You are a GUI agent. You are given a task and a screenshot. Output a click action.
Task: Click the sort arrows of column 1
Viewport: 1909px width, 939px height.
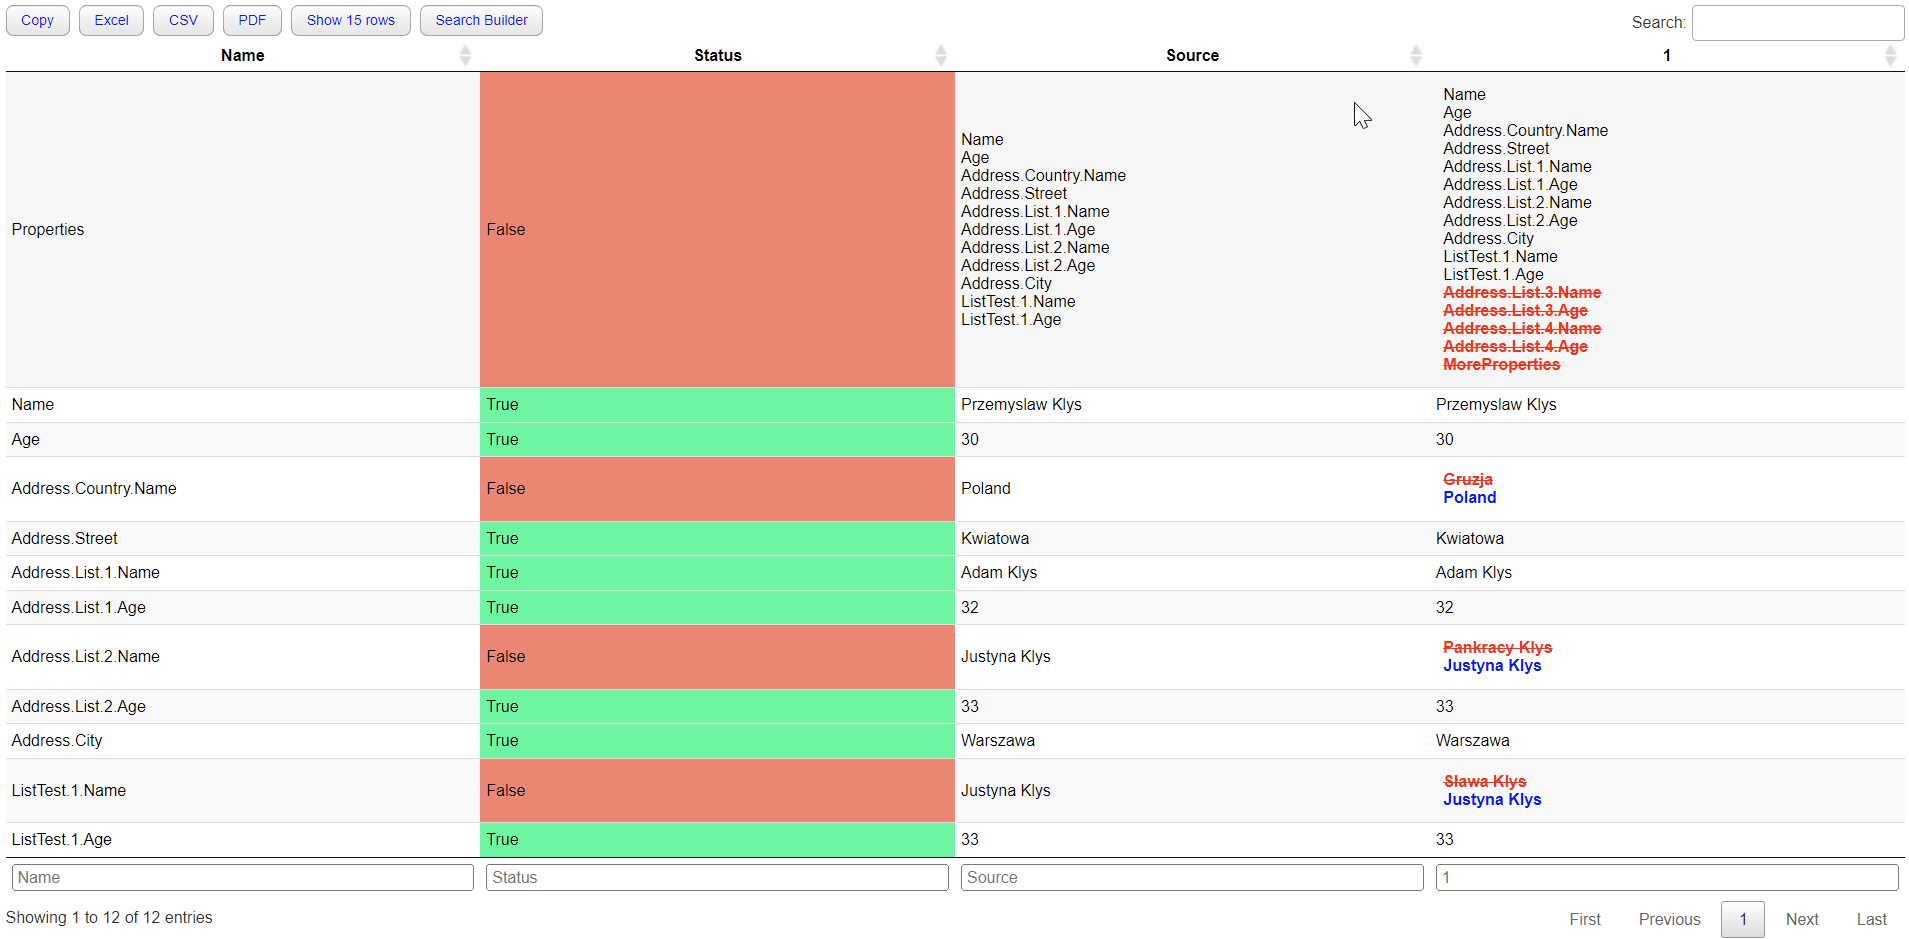(x=1889, y=56)
